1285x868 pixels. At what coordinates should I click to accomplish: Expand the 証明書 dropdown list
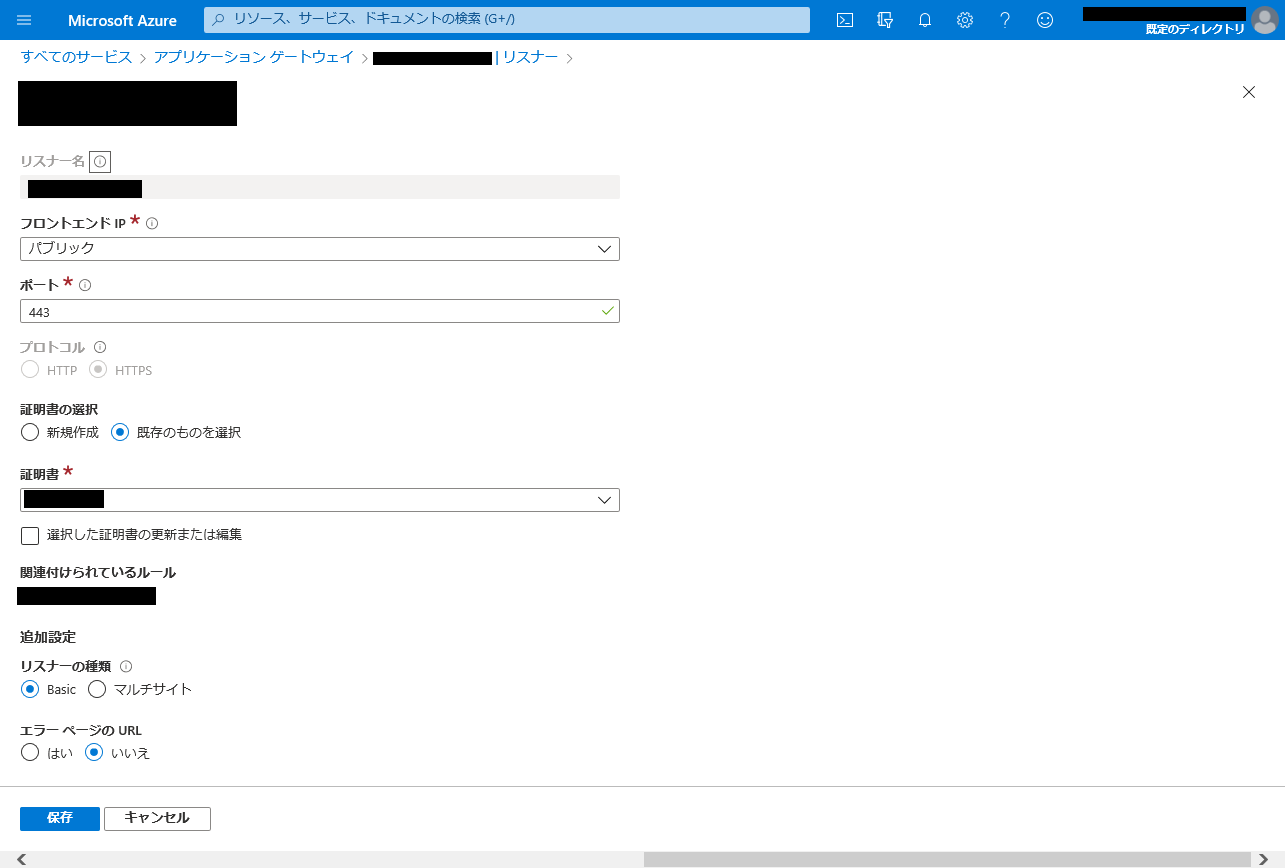[x=319, y=500]
